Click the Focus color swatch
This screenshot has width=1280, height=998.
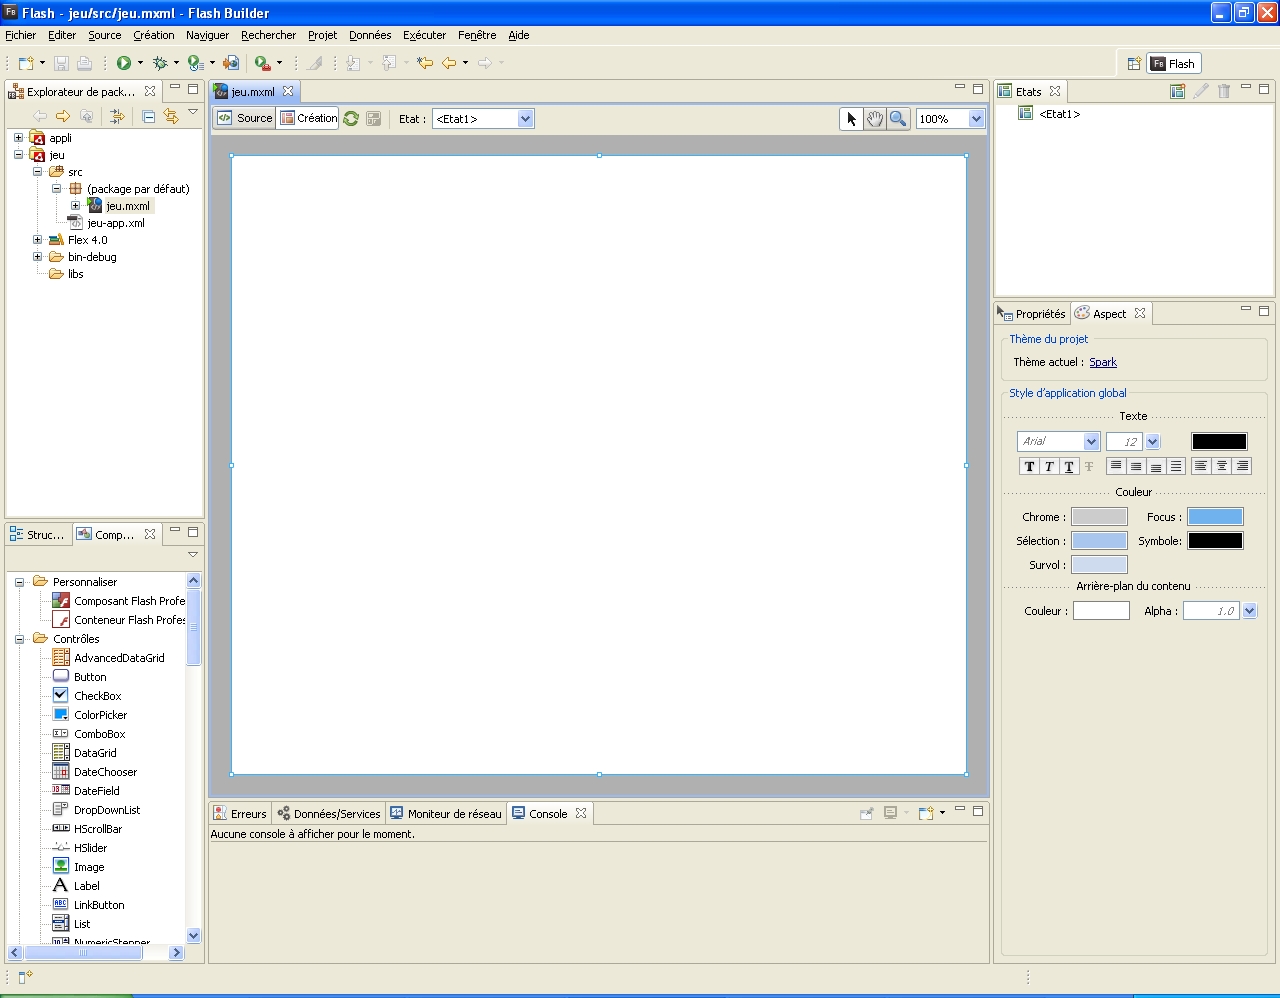(1215, 517)
